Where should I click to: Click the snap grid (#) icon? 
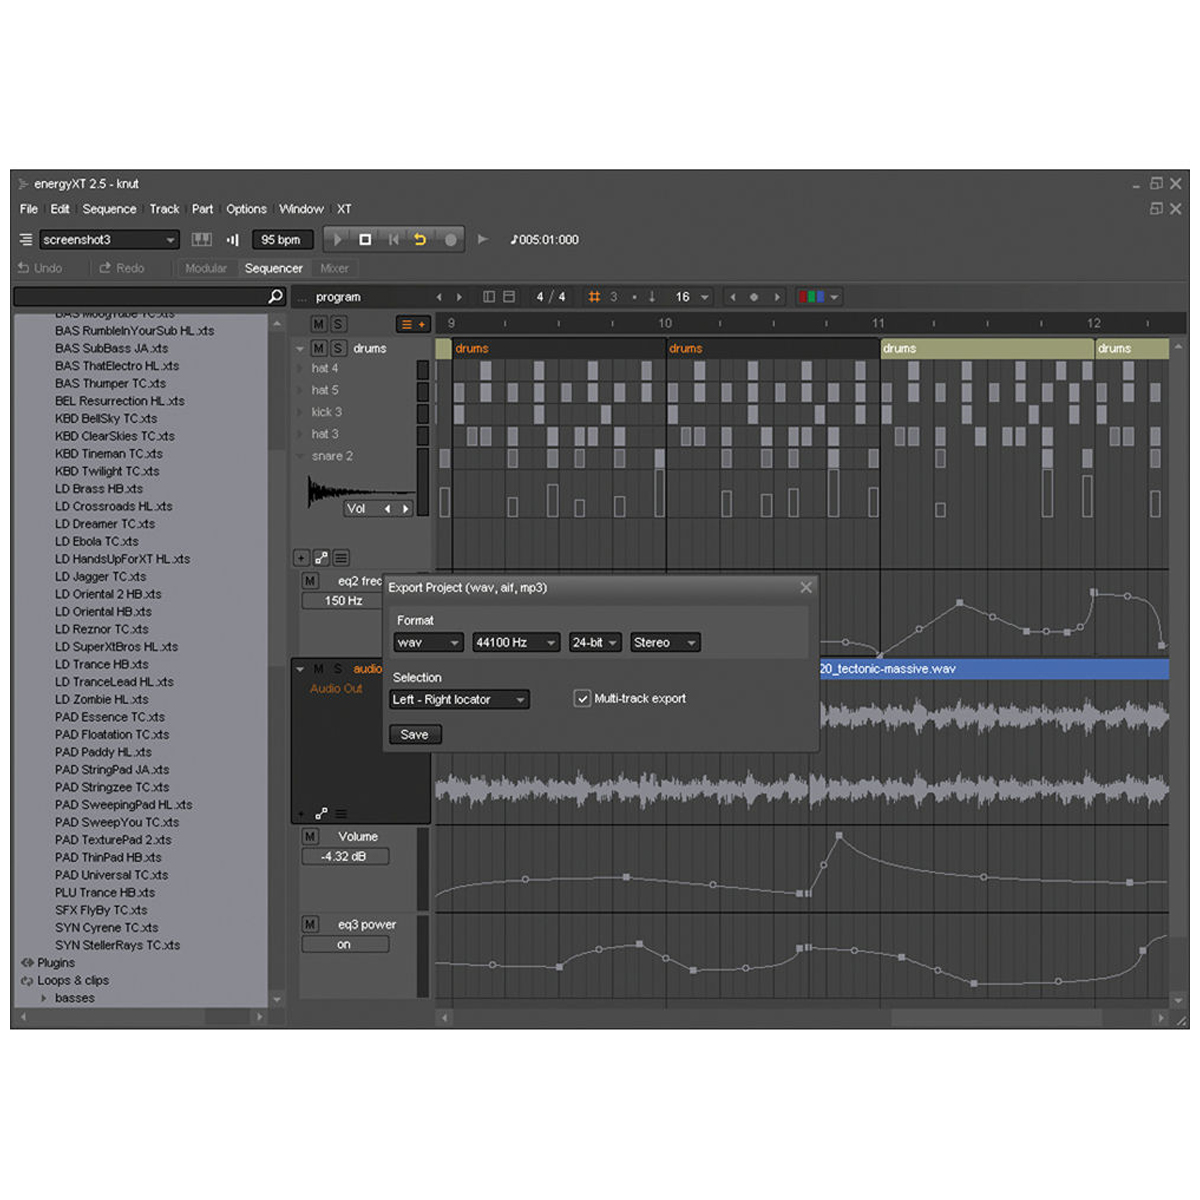point(593,296)
